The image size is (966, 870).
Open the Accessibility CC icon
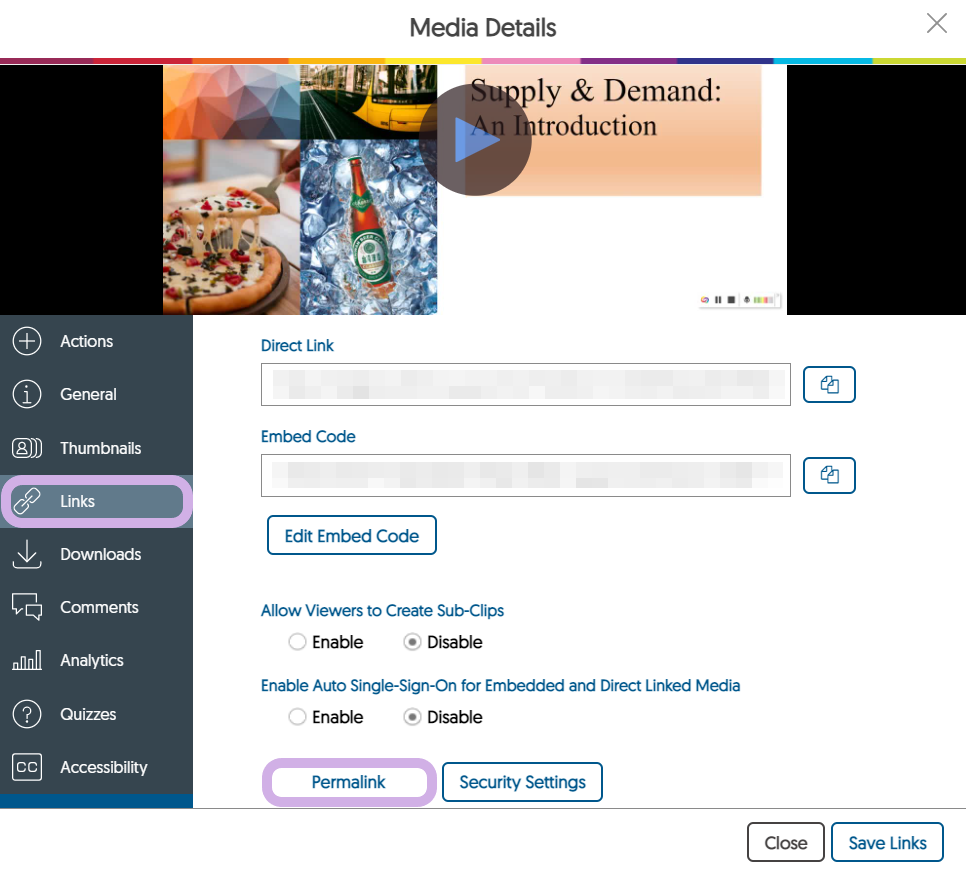27,767
